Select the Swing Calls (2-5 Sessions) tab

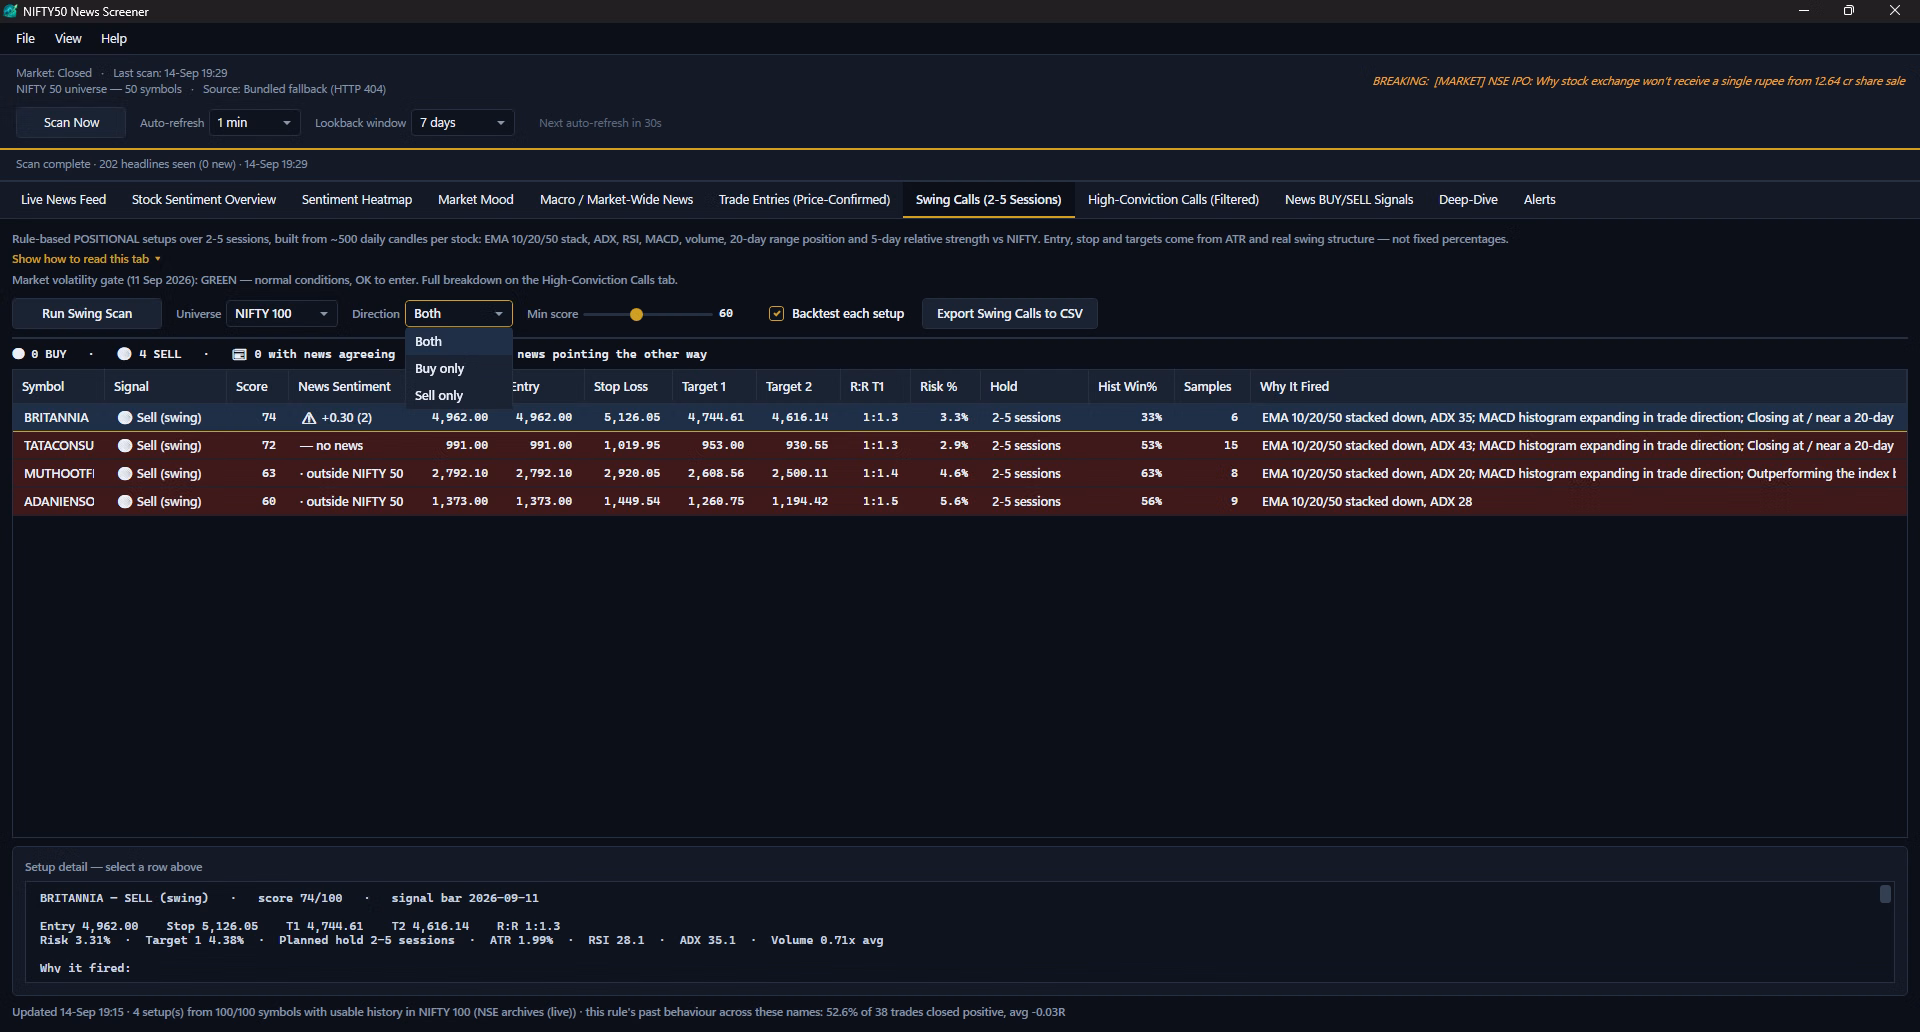988,200
